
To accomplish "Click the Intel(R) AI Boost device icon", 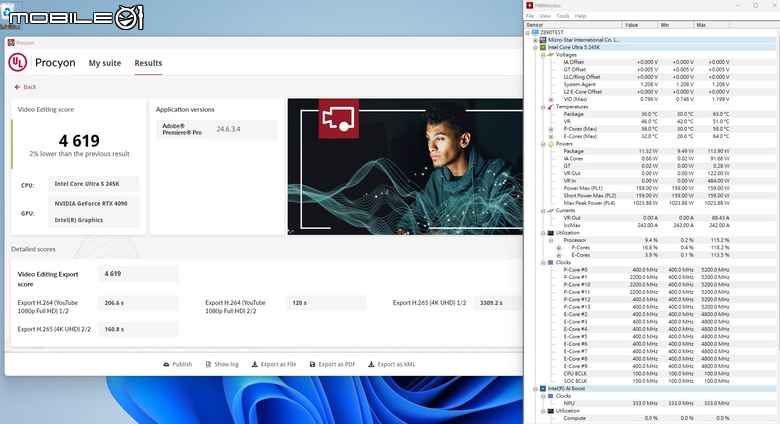I will tap(543, 389).
